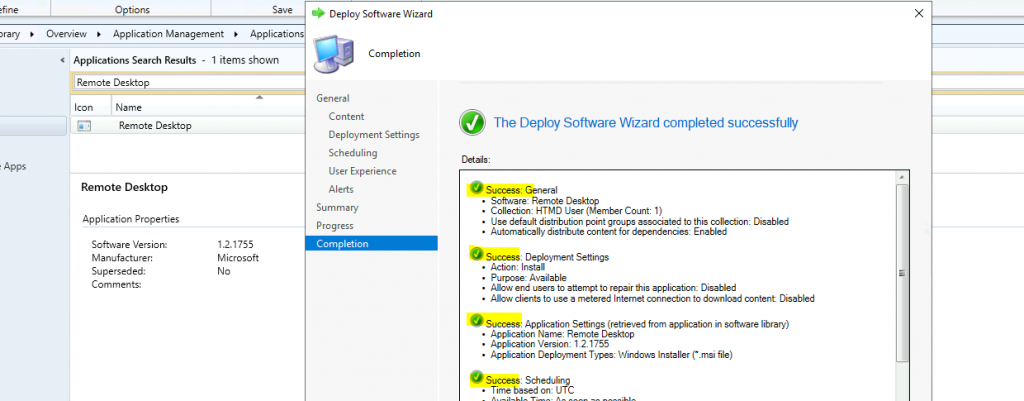Select Scheduling step in wizard sidebar
1024x401 pixels.
tap(353, 153)
